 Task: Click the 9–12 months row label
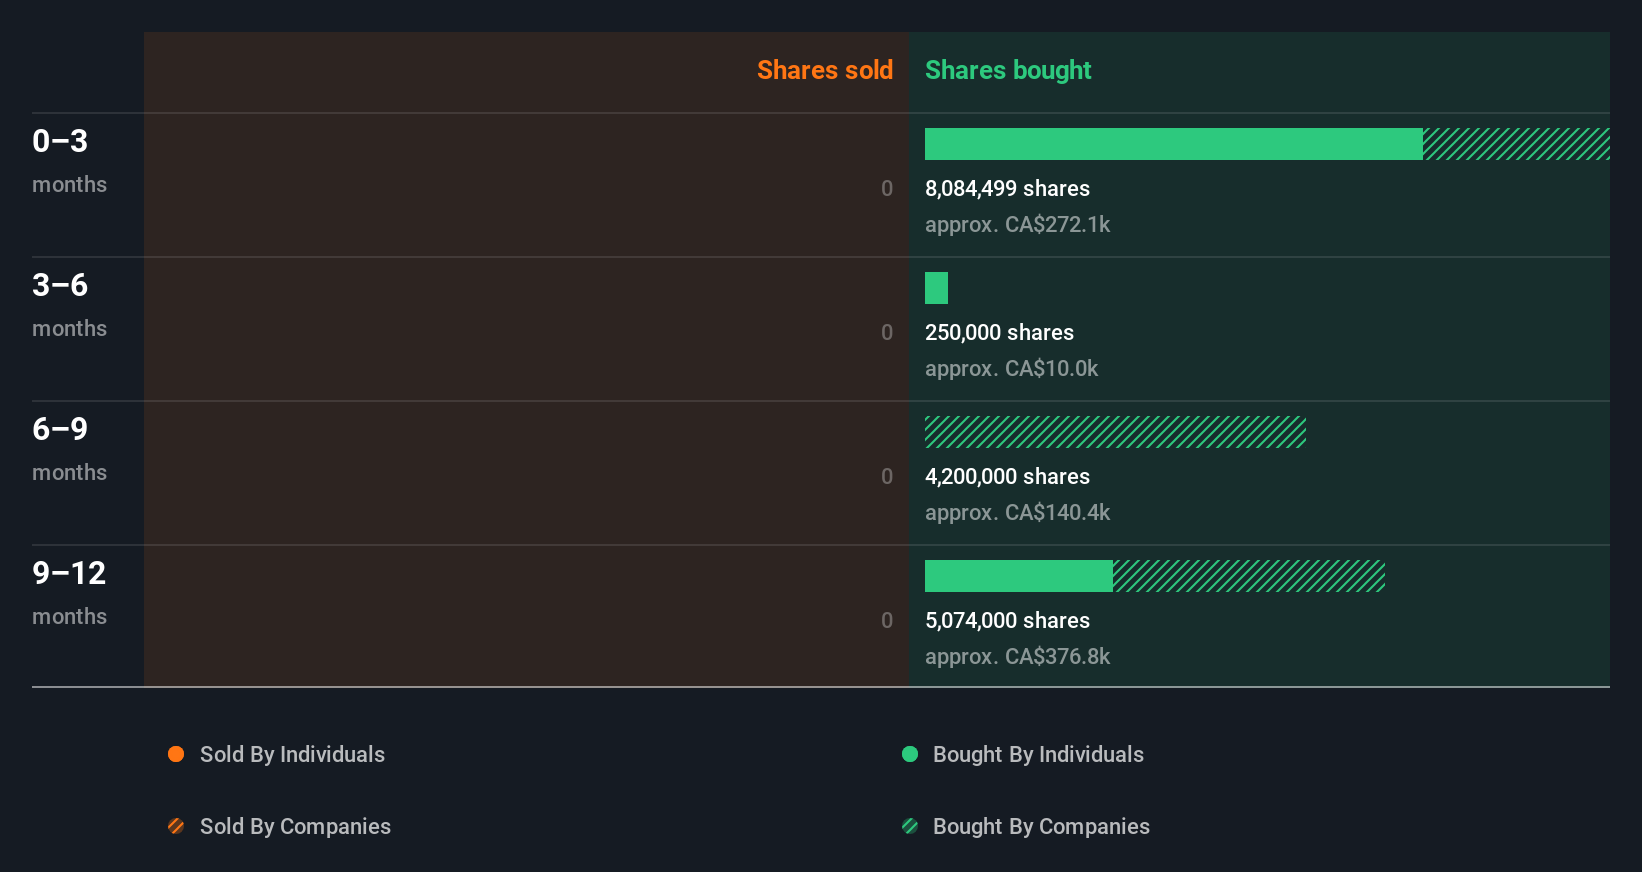[x=69, y=592]
